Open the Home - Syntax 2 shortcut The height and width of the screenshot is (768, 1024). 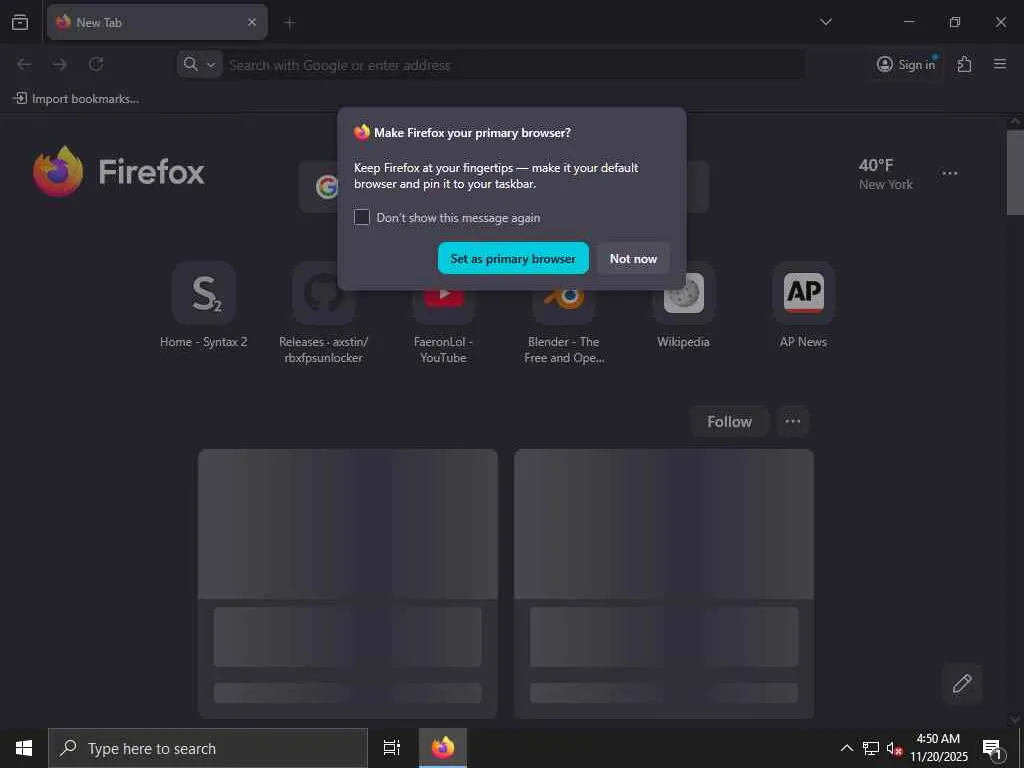(204, 305)
